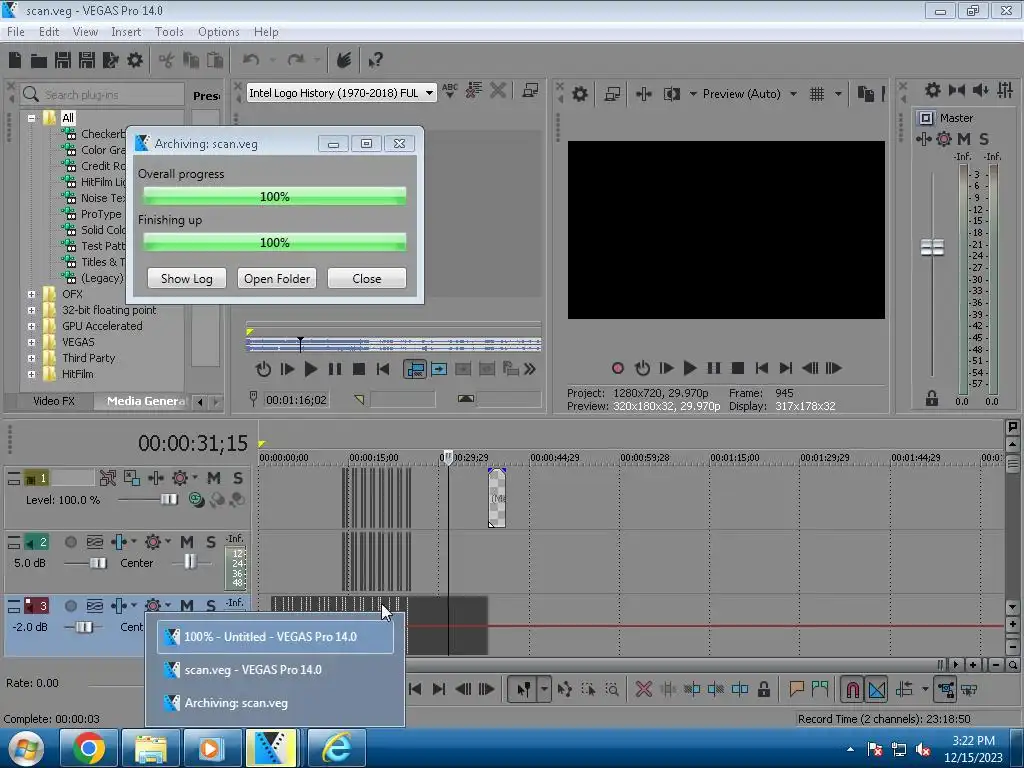Open Edit tool dropdown arrow in timeline toolbar

click(544, 689)
